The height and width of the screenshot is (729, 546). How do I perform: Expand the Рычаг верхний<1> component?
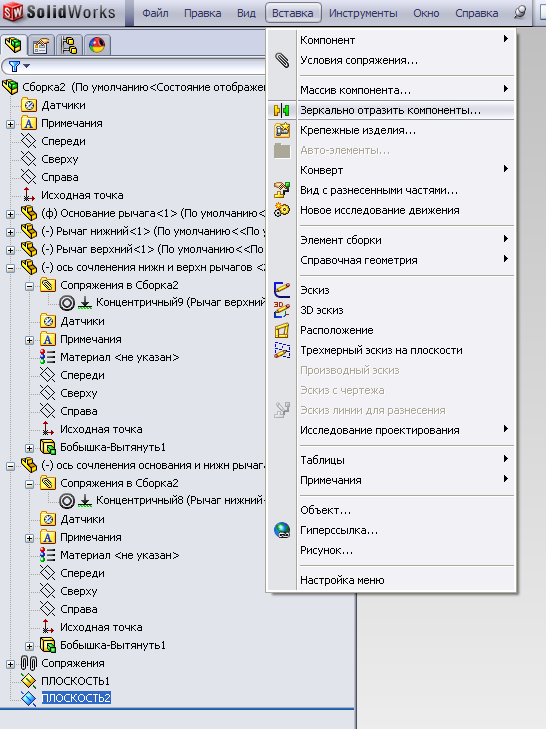coord(10,250)
